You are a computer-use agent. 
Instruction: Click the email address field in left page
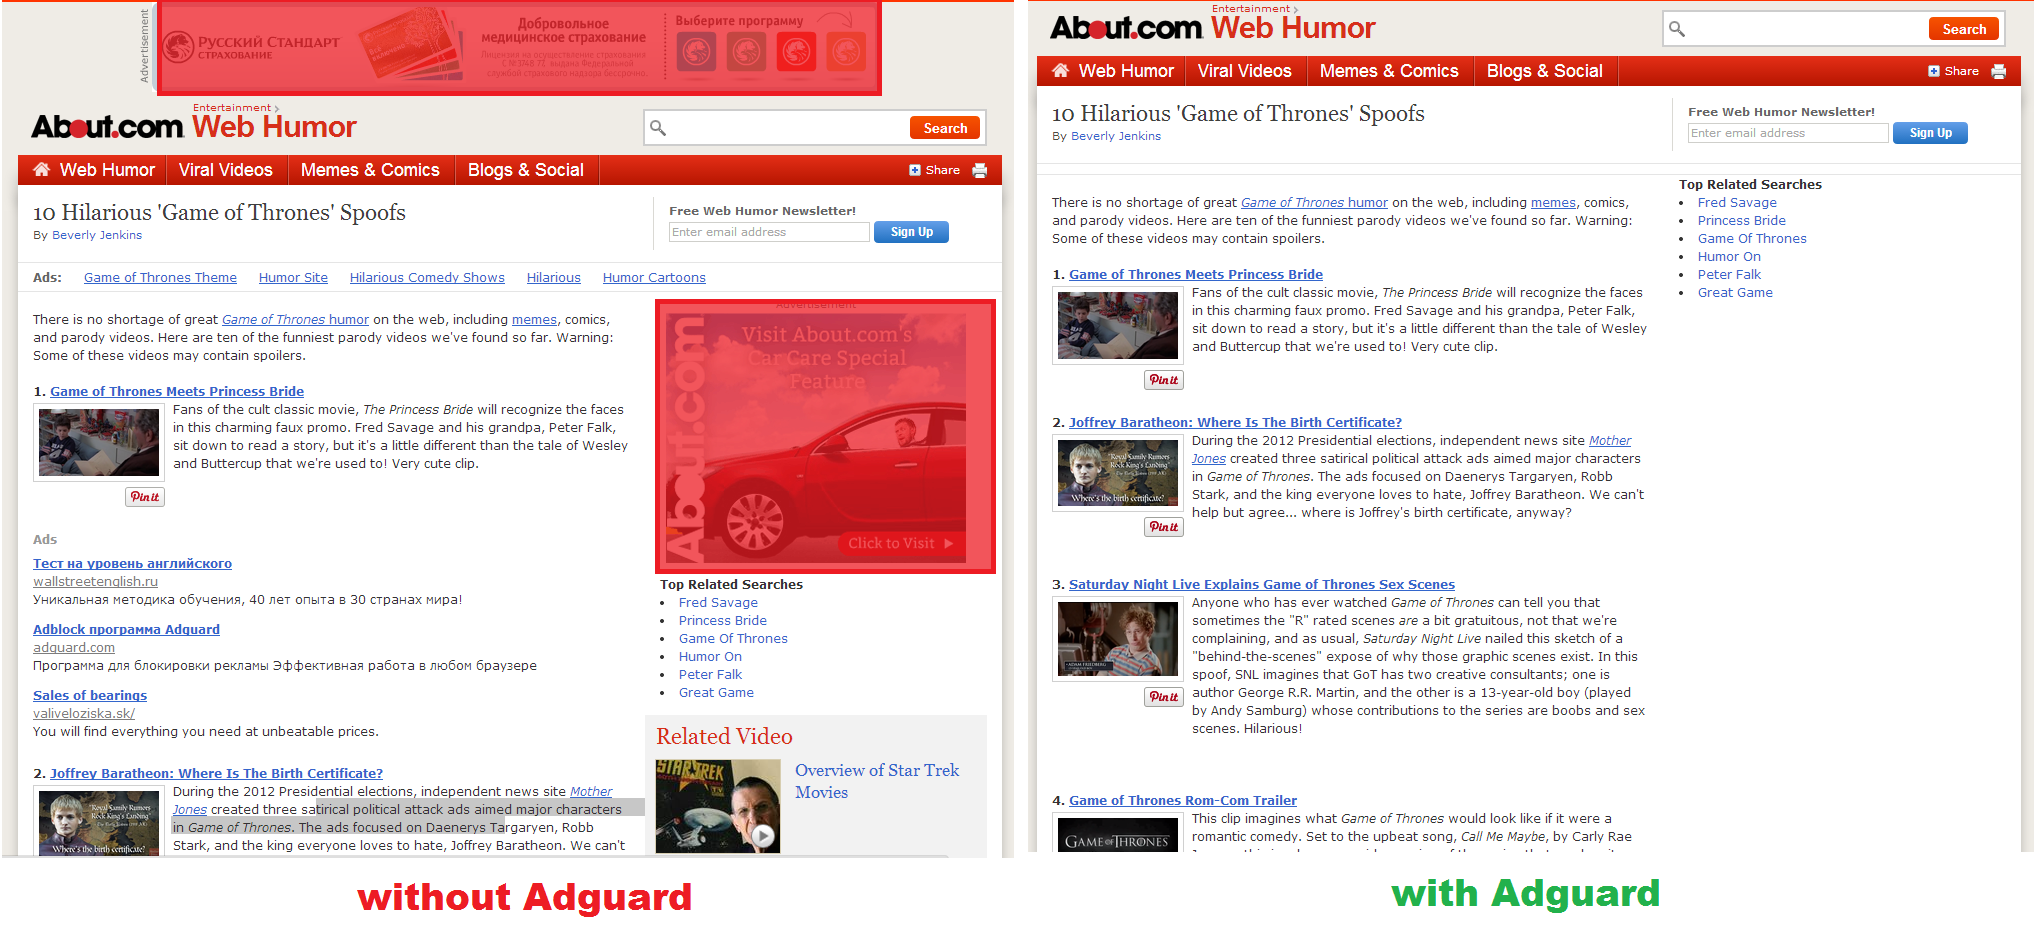(x=769, y=232)
